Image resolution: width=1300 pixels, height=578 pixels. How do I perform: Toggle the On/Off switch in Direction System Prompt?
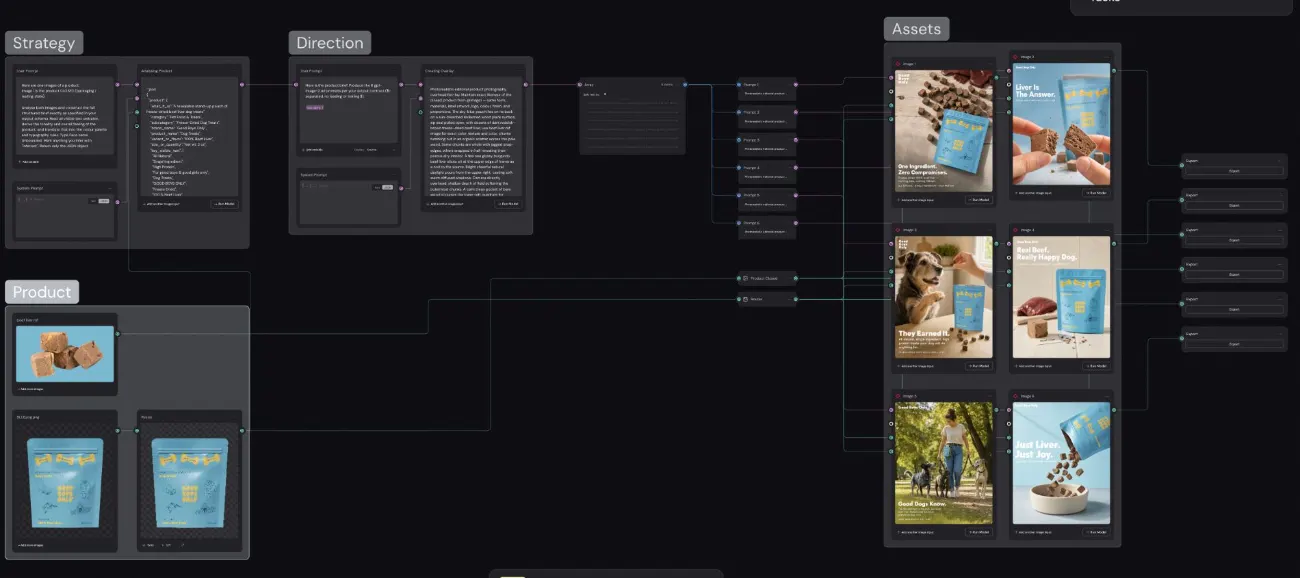380,186
